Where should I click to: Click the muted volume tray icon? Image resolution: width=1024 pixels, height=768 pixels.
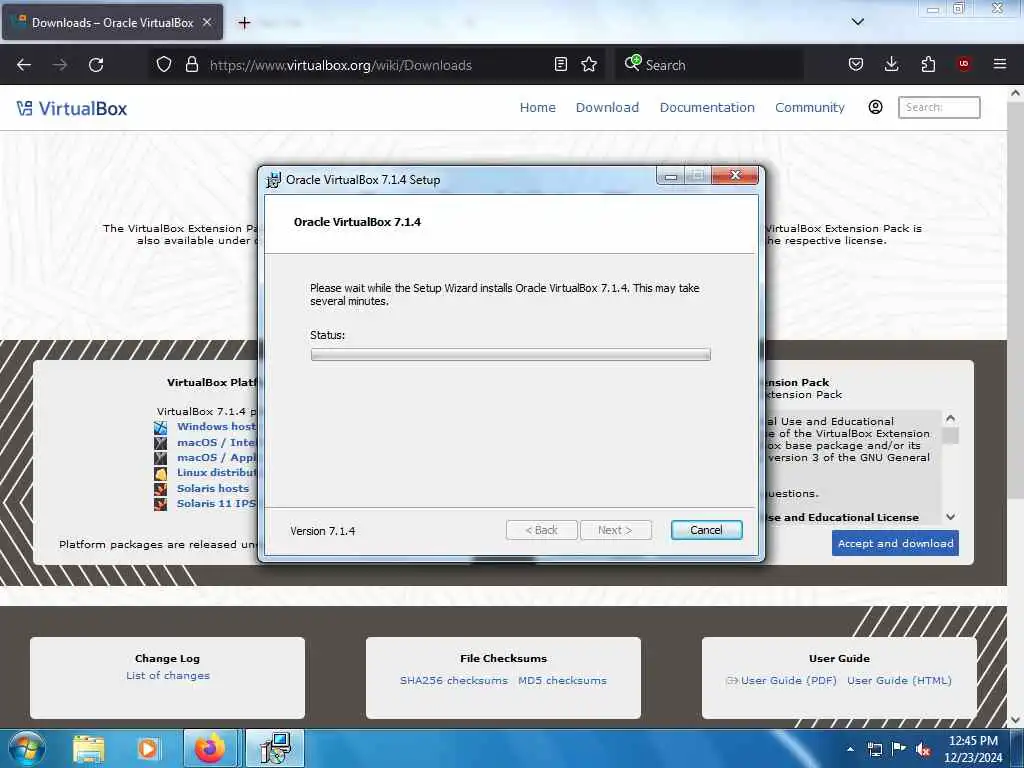(x=923, y=750)
